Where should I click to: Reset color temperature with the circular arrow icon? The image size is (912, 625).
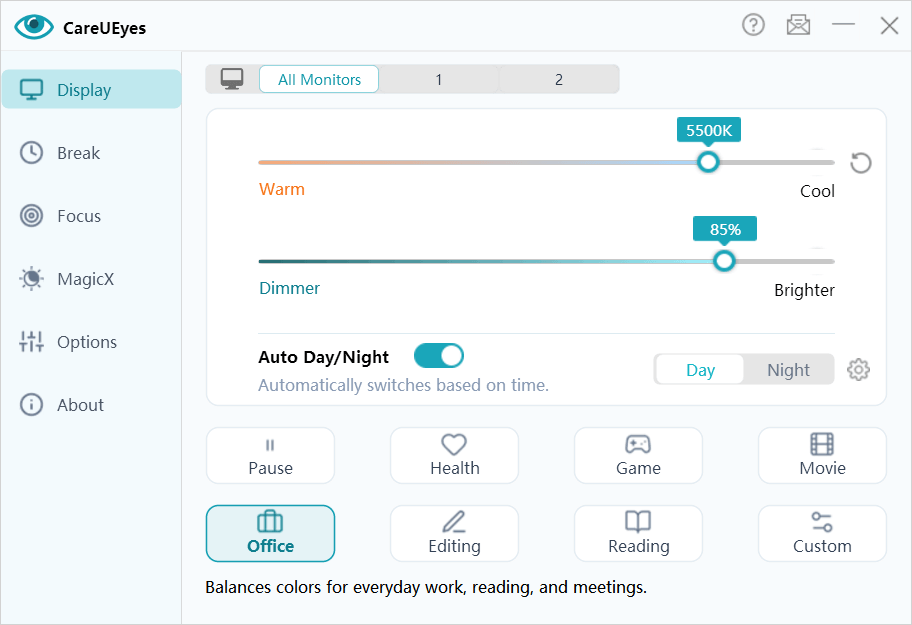860,163
